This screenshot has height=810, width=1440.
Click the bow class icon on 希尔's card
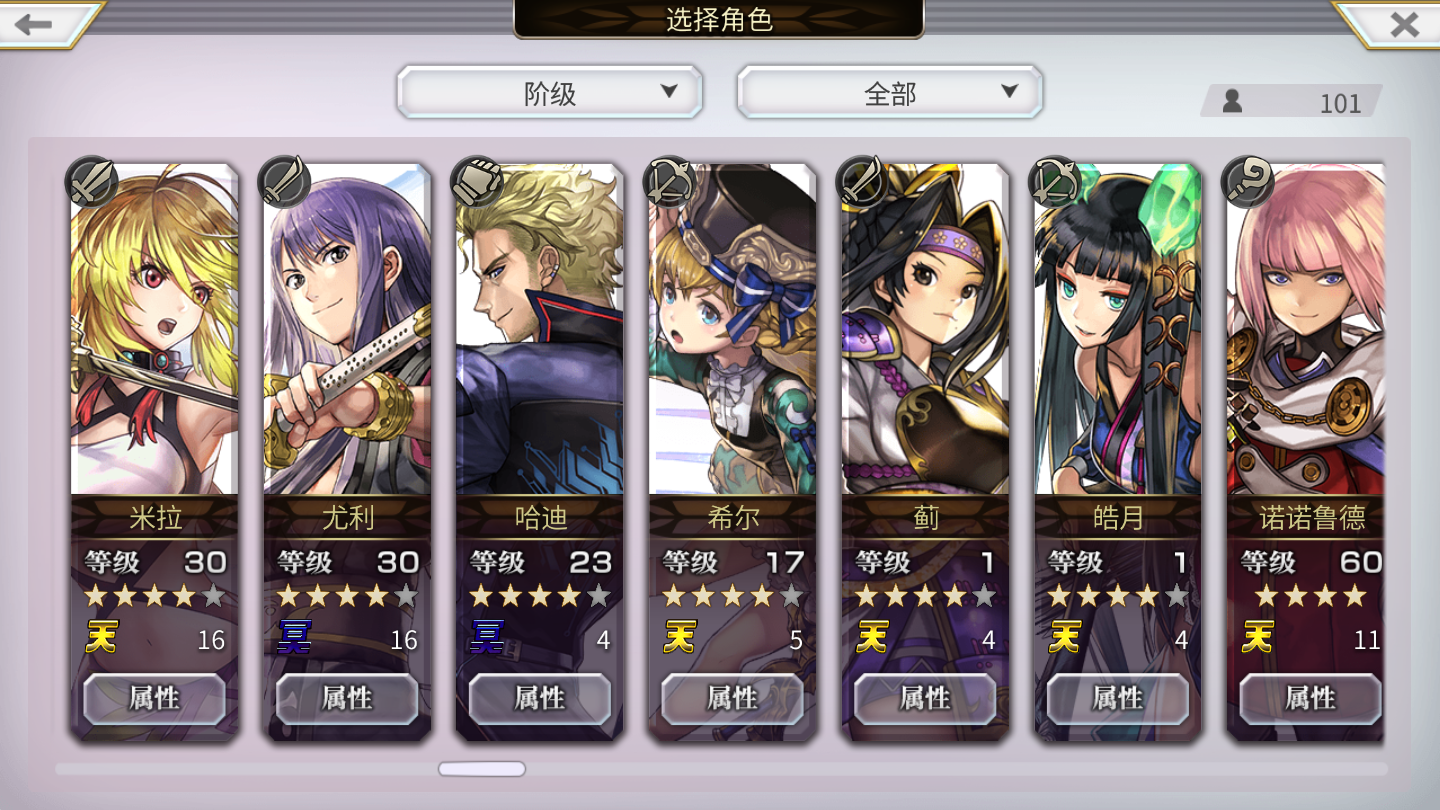tap(670, 182)
